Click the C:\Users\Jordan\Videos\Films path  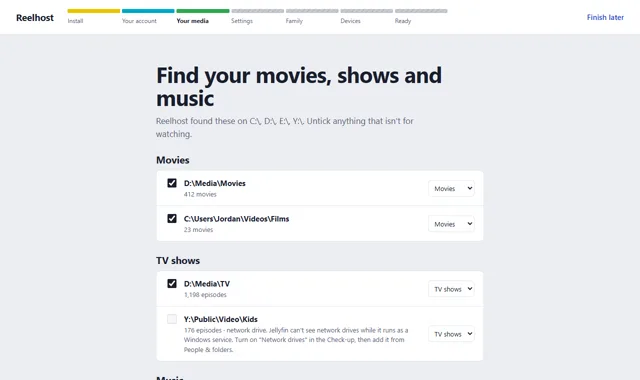click(236, 219)
